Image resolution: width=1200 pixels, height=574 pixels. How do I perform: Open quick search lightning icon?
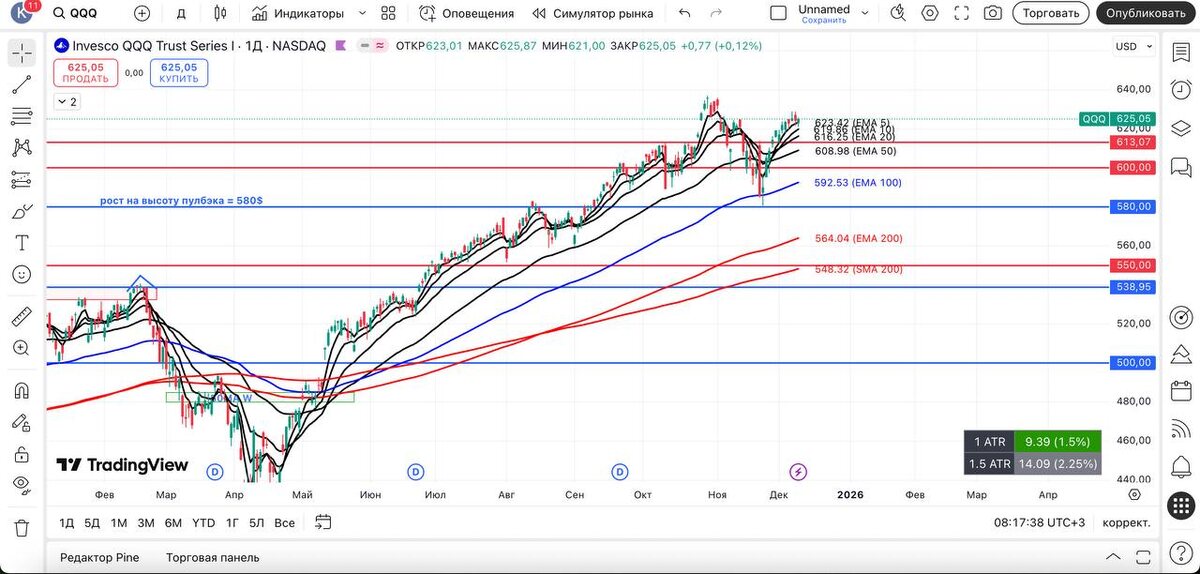[898, 13]
